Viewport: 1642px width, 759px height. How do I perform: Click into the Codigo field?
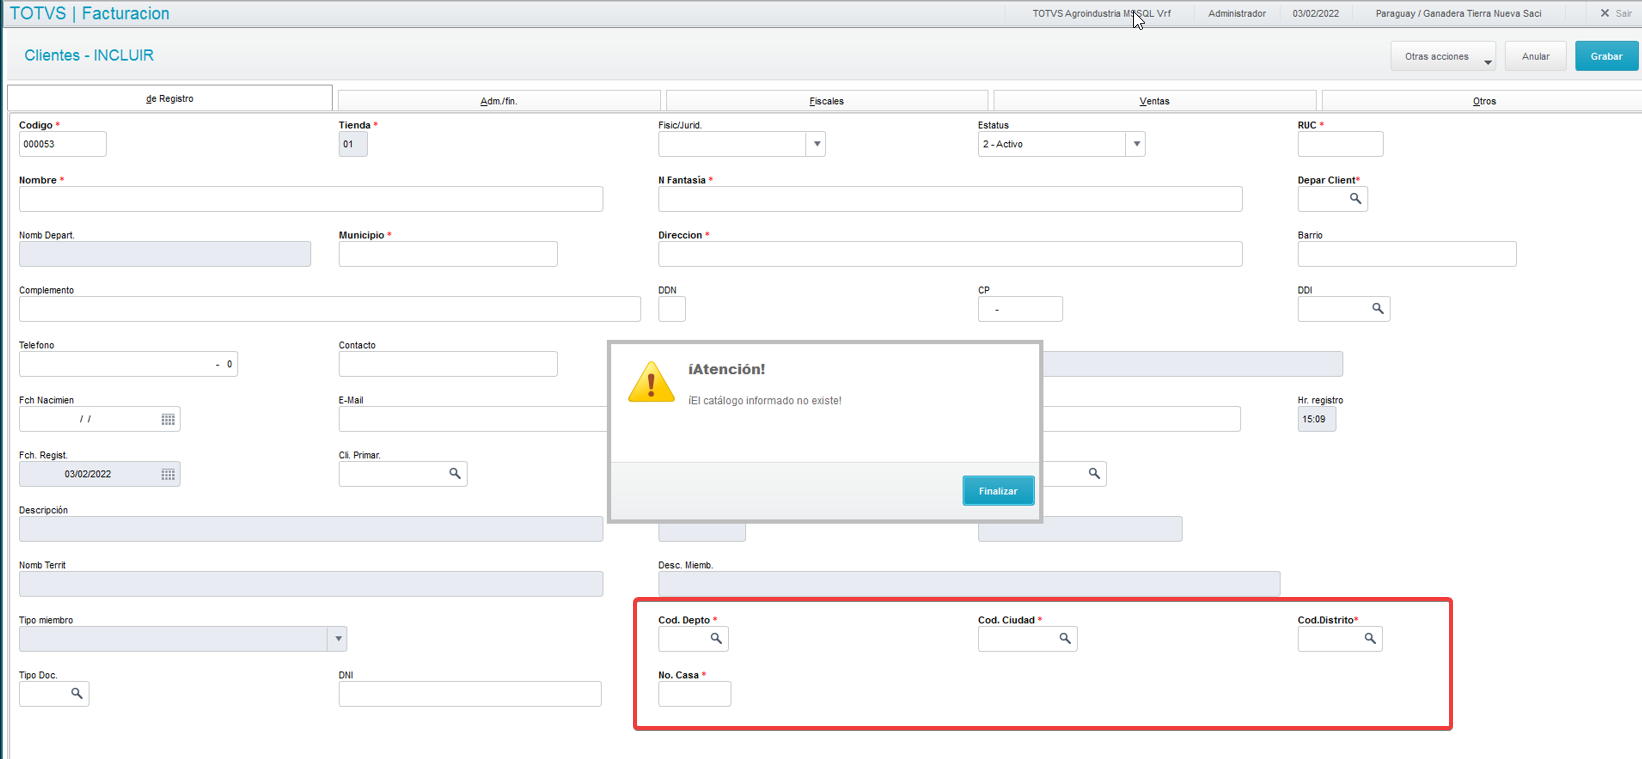tap(62, 144)
